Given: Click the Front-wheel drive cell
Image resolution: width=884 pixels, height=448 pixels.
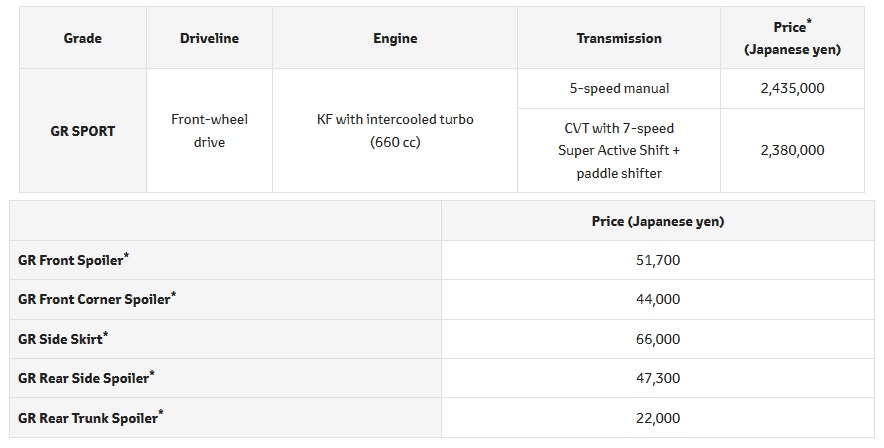Looking at the screenshot, I should [209, 131].
